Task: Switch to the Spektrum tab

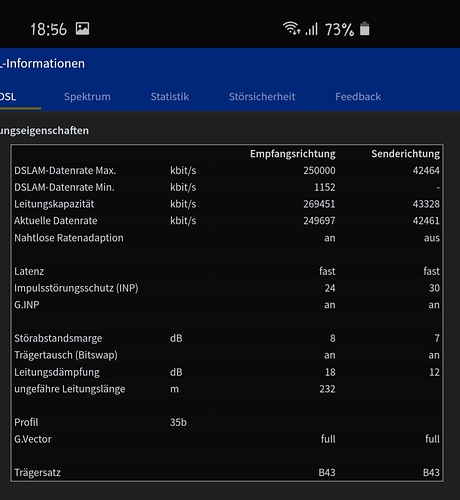Action: tap(87, 97)
